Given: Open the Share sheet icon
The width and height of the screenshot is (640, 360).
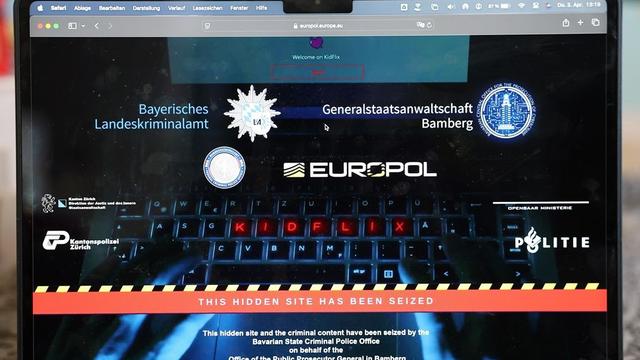Looking at the screenshot, I should 566,23.
